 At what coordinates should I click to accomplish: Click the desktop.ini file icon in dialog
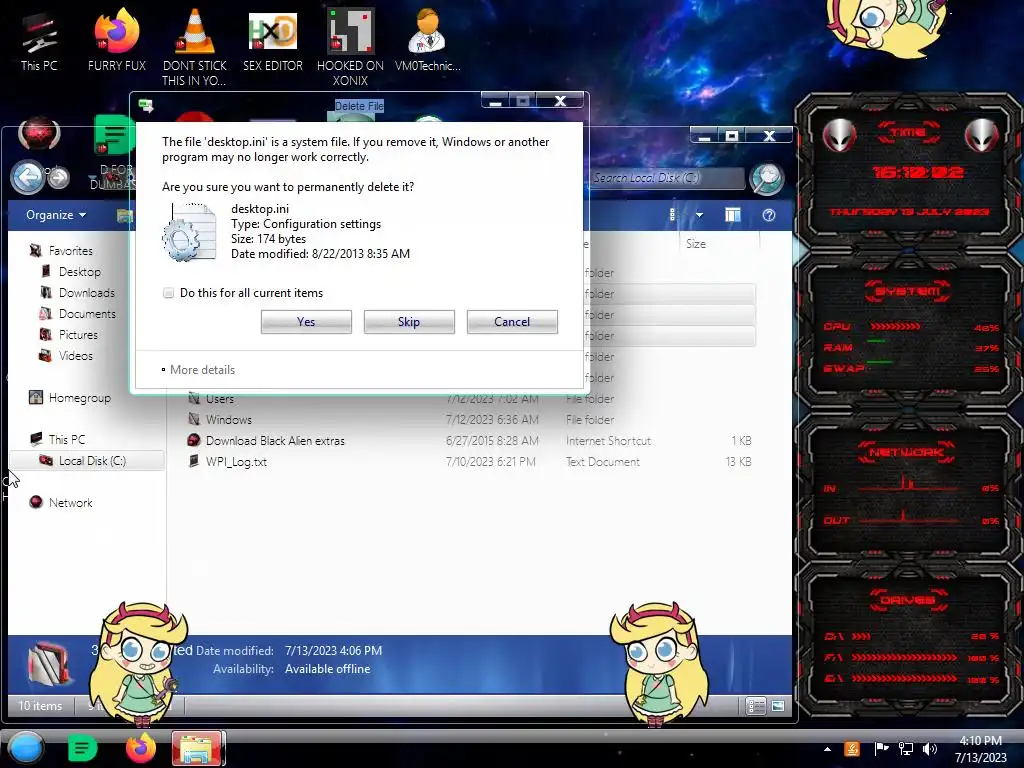click(189, 232)
